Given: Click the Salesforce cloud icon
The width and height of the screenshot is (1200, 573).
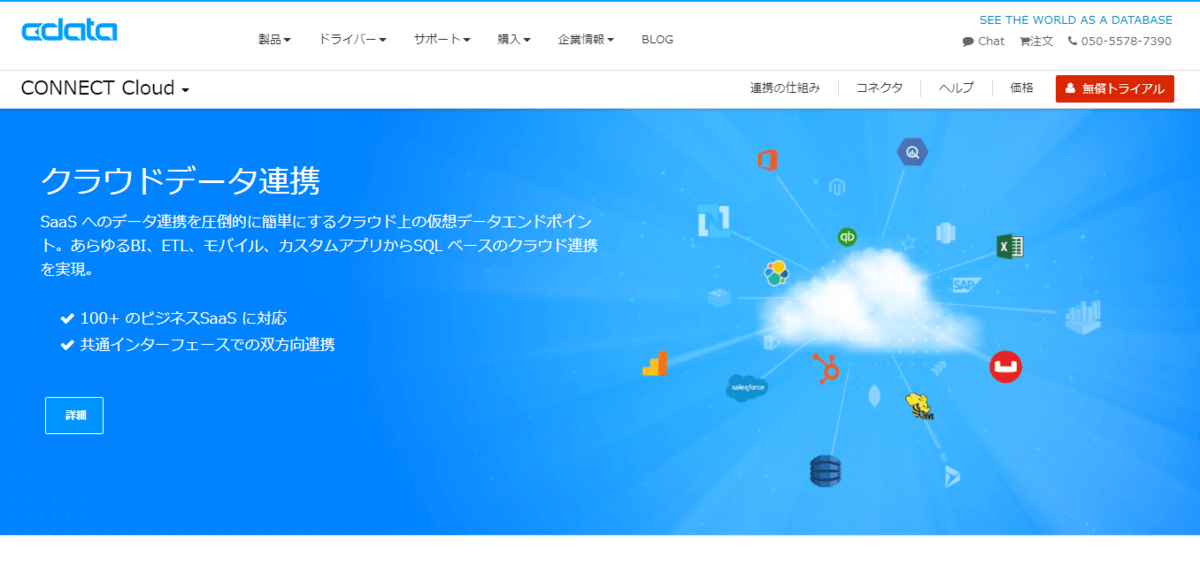Looking at the screenshot, I should coord(747,387).
